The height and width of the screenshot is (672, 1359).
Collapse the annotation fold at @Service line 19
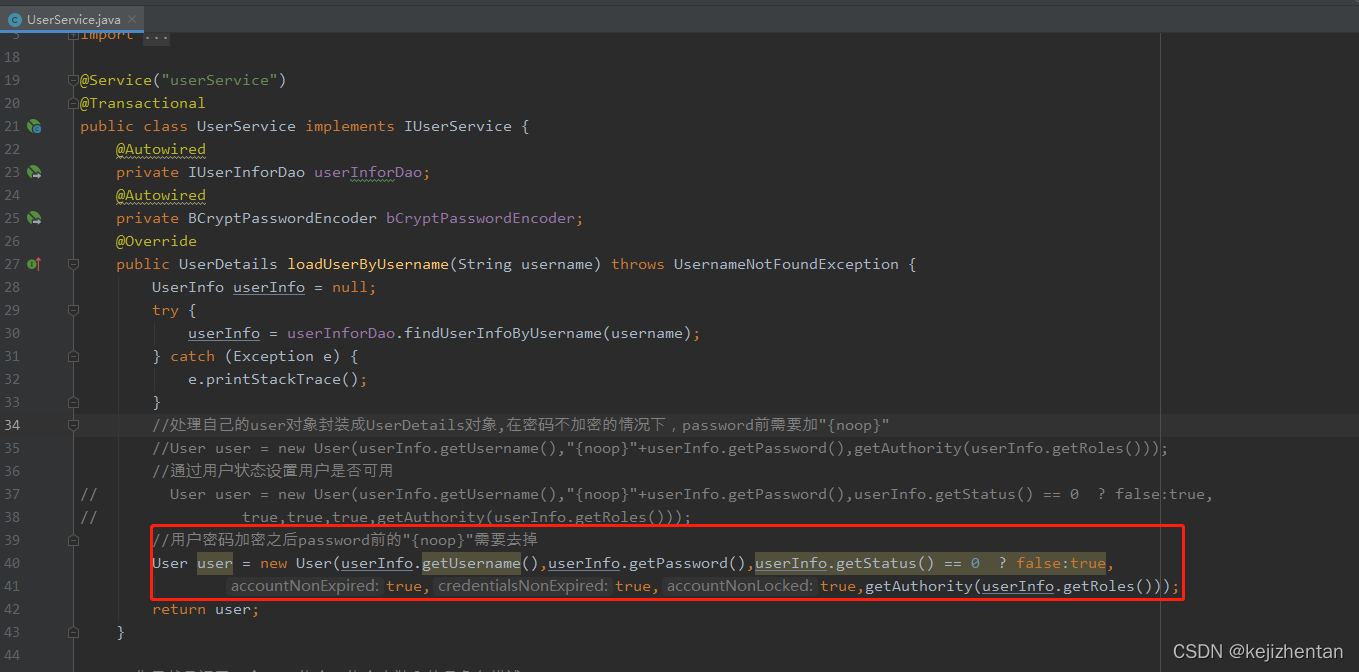tap(73, 80)
